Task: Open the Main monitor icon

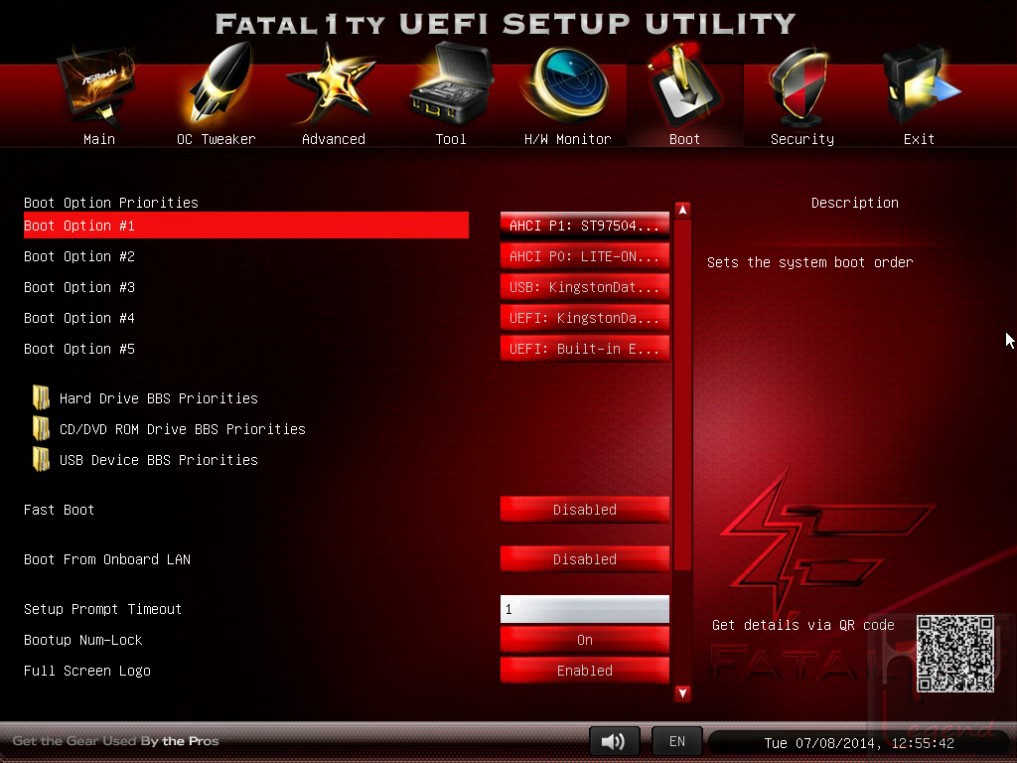Action: [97, 88]
